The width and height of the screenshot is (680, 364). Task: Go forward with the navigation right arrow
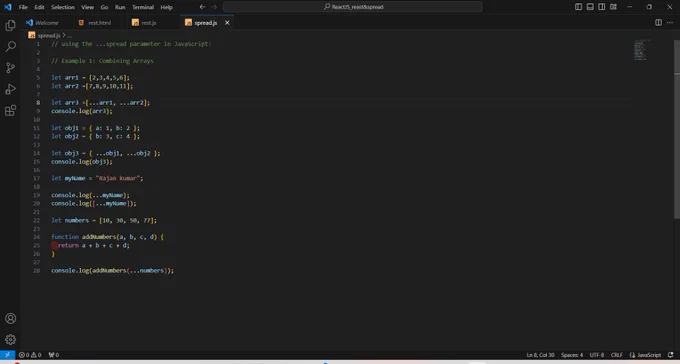[214, 7]
